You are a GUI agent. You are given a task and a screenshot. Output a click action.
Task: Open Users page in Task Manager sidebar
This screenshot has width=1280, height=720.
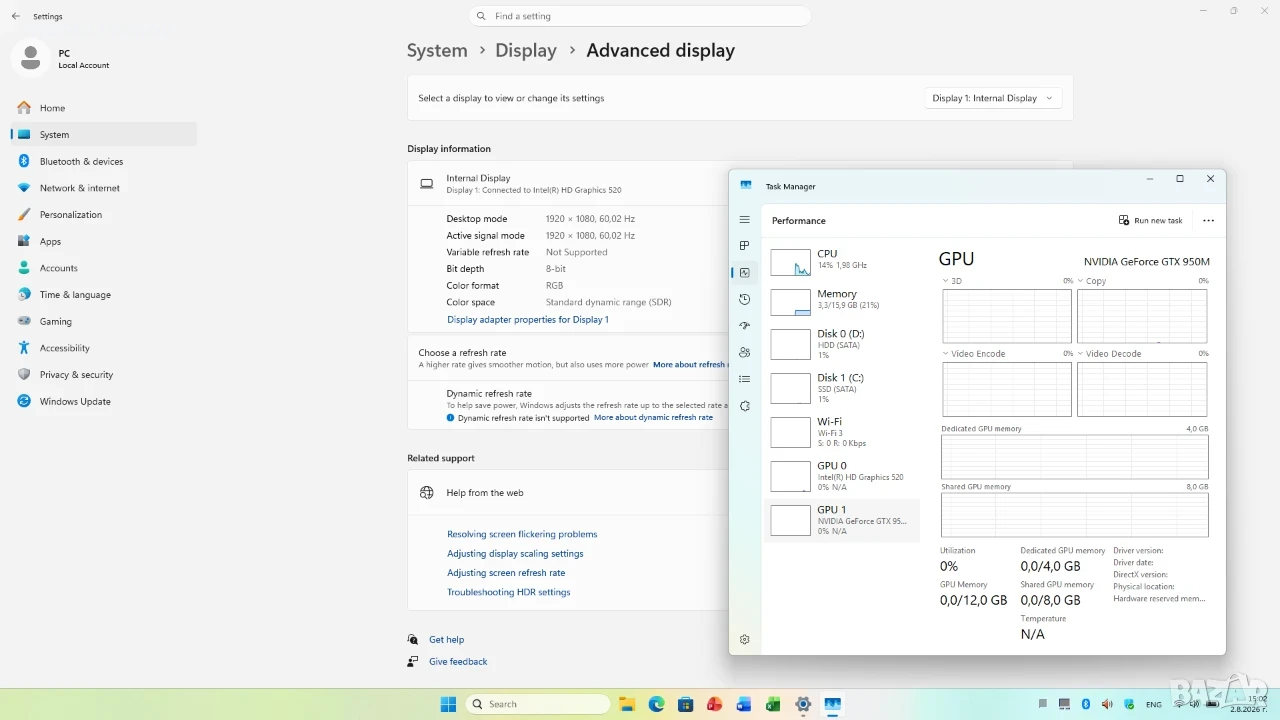(744, 352)
